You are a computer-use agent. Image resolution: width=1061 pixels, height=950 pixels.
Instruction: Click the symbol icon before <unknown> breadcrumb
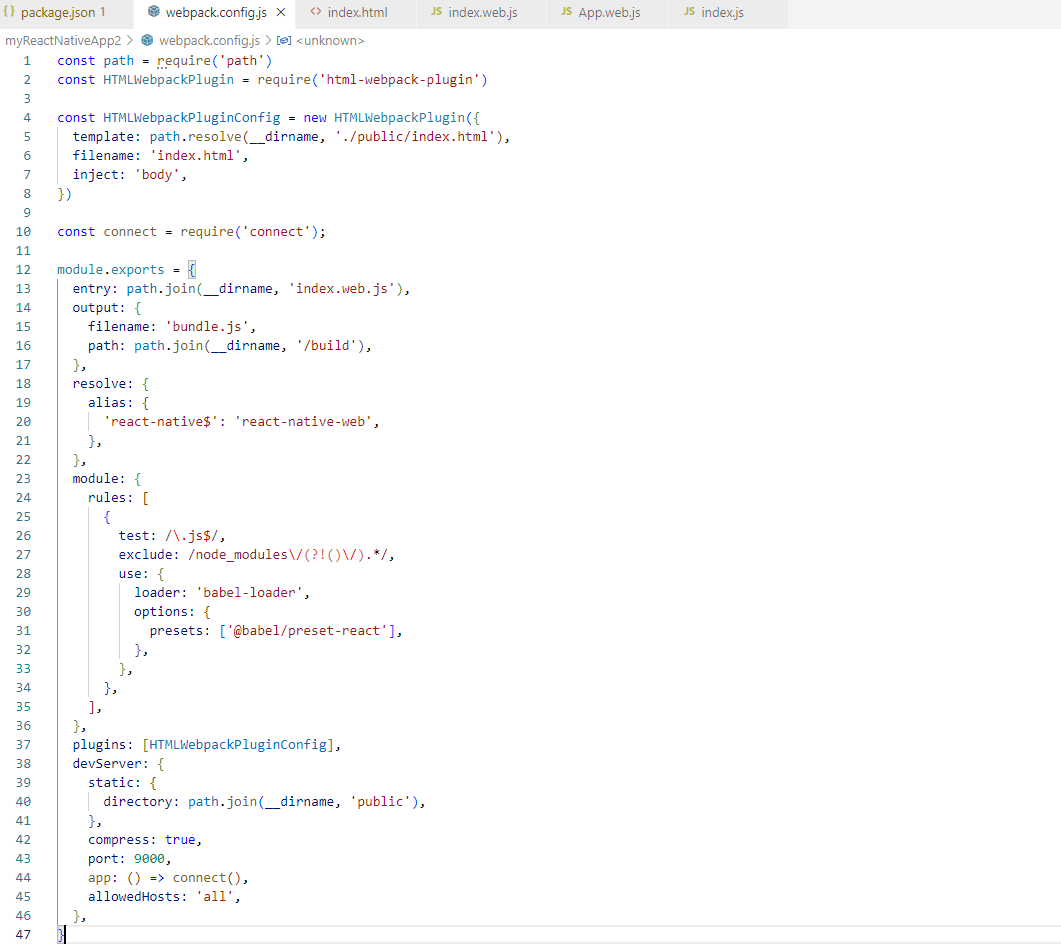pyautogui.click(x=284, y=41)
